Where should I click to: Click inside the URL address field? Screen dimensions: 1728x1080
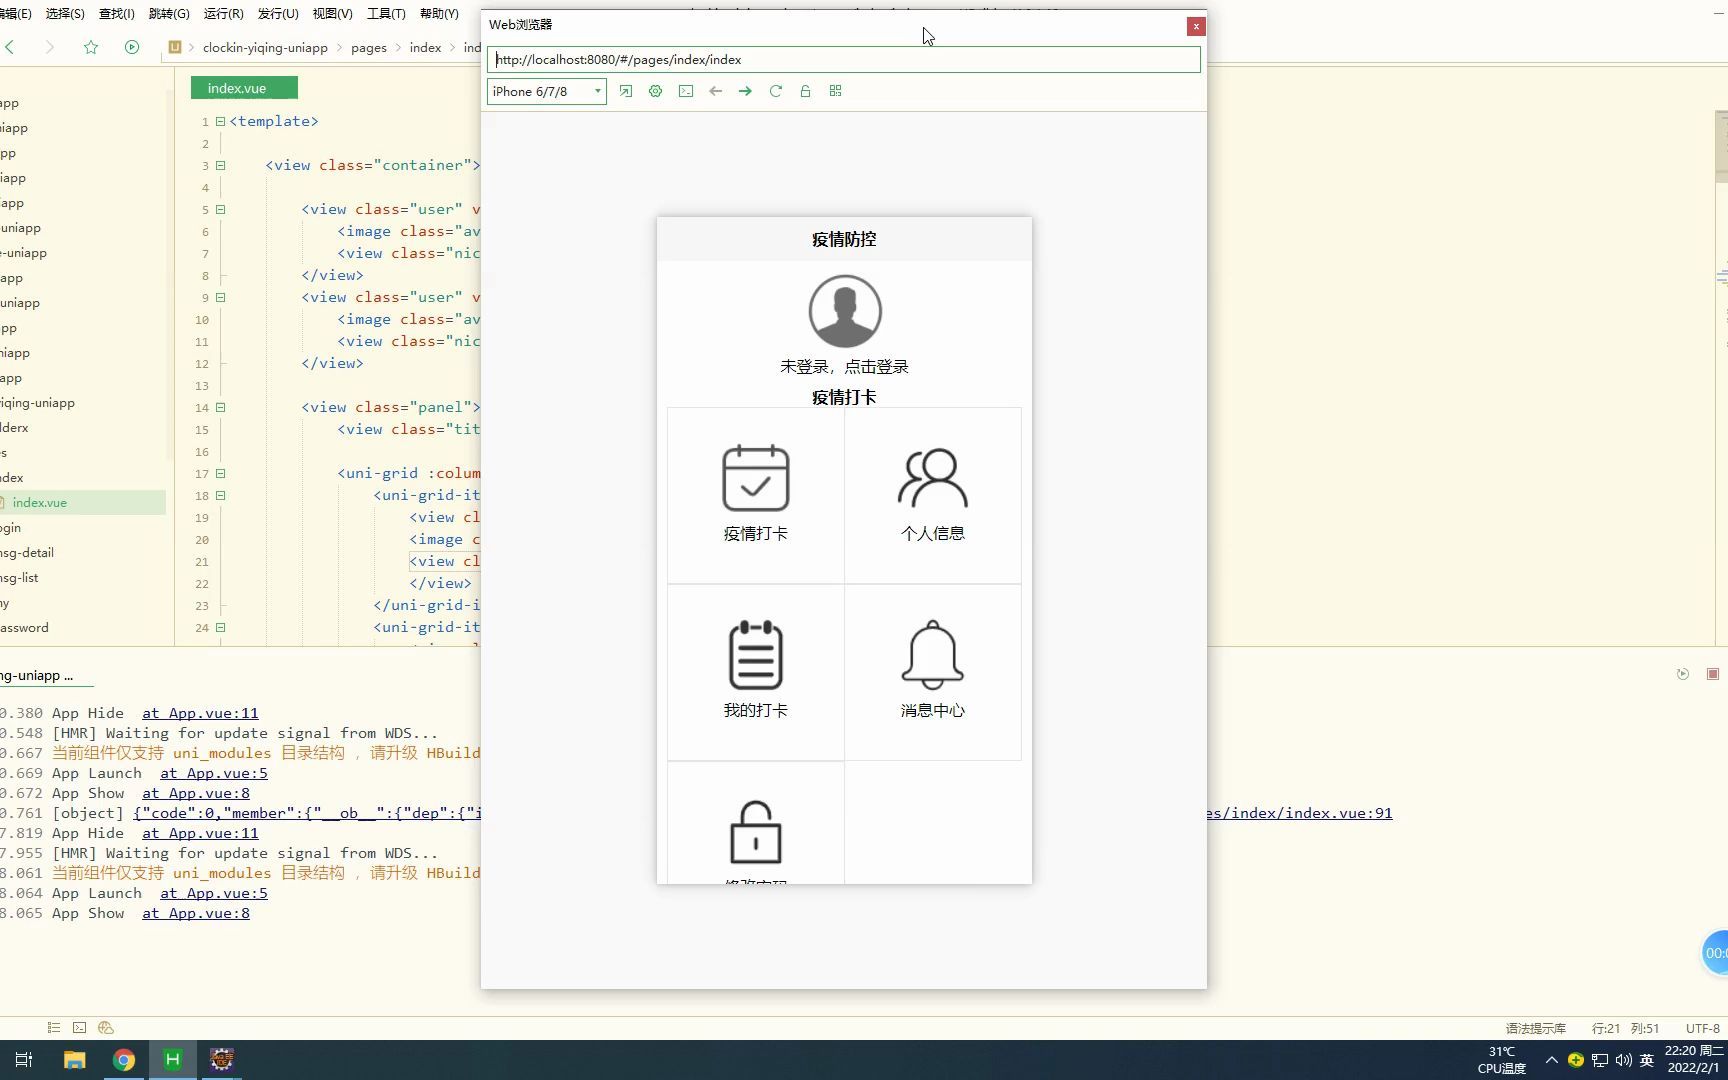843,59
